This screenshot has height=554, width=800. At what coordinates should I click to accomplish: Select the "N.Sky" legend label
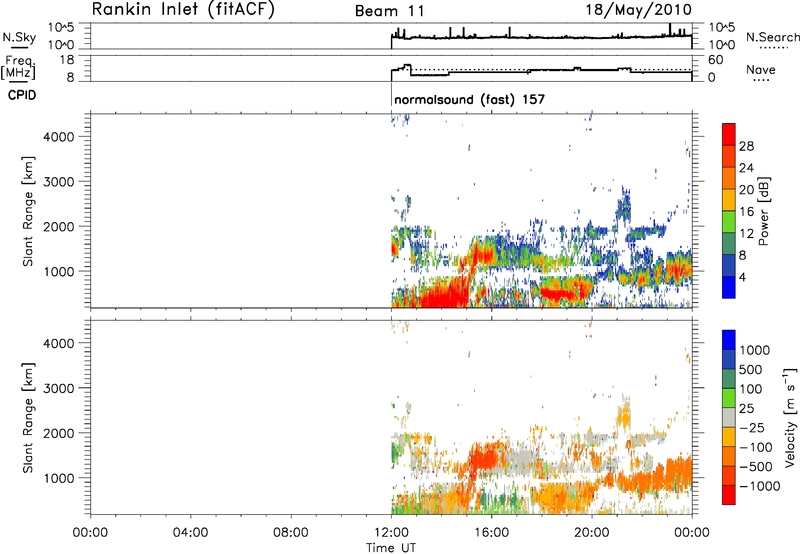click(19, 37)
